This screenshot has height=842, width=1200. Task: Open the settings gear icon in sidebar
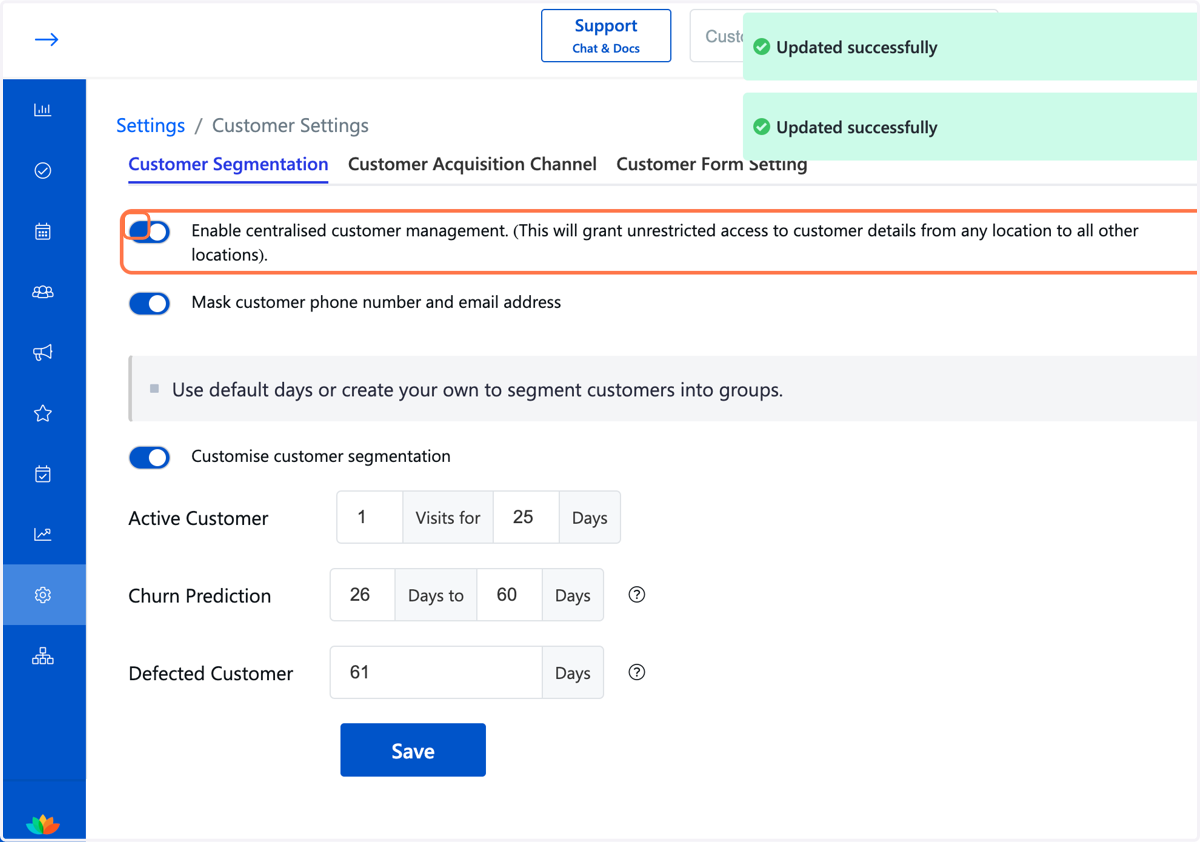(x=43, y=595)
